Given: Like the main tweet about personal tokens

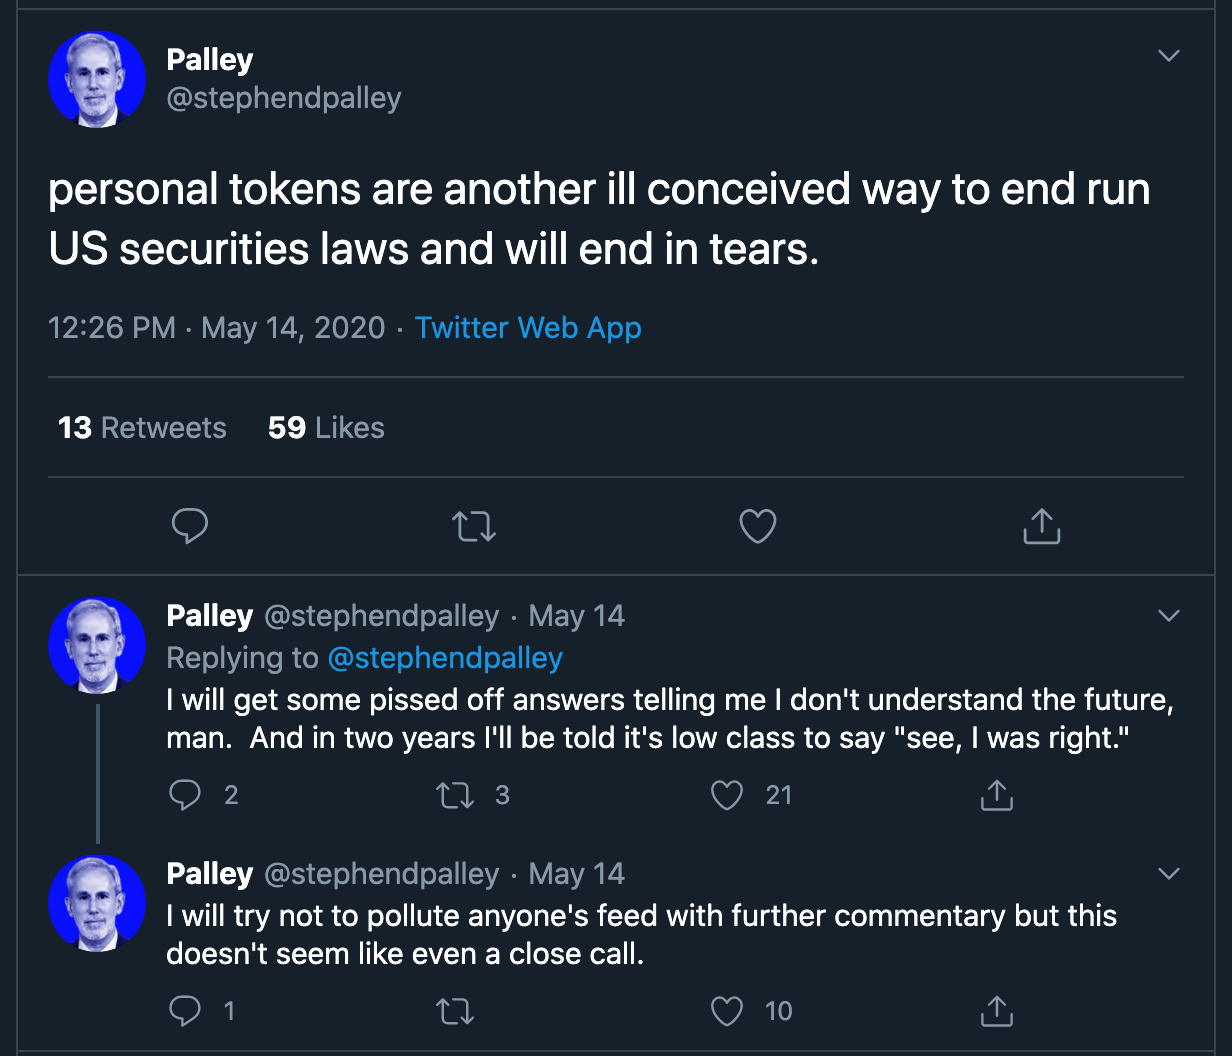Looking at the screenshot, I should click(757, 526).
